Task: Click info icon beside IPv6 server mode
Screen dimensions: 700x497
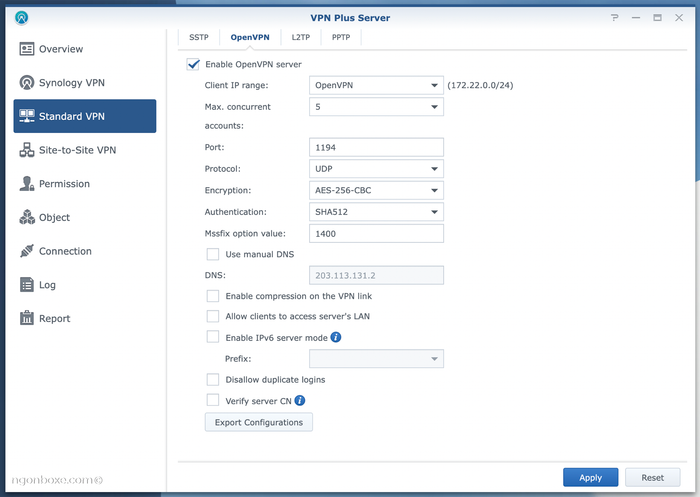Action: 336,337
